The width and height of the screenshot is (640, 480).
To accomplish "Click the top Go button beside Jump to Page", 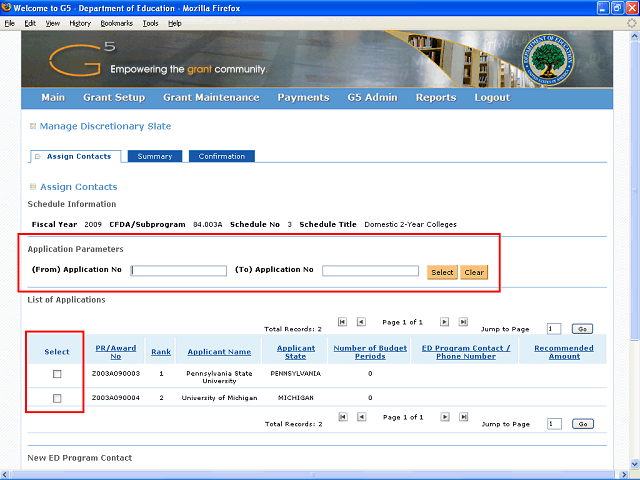I will pos(582,329).
